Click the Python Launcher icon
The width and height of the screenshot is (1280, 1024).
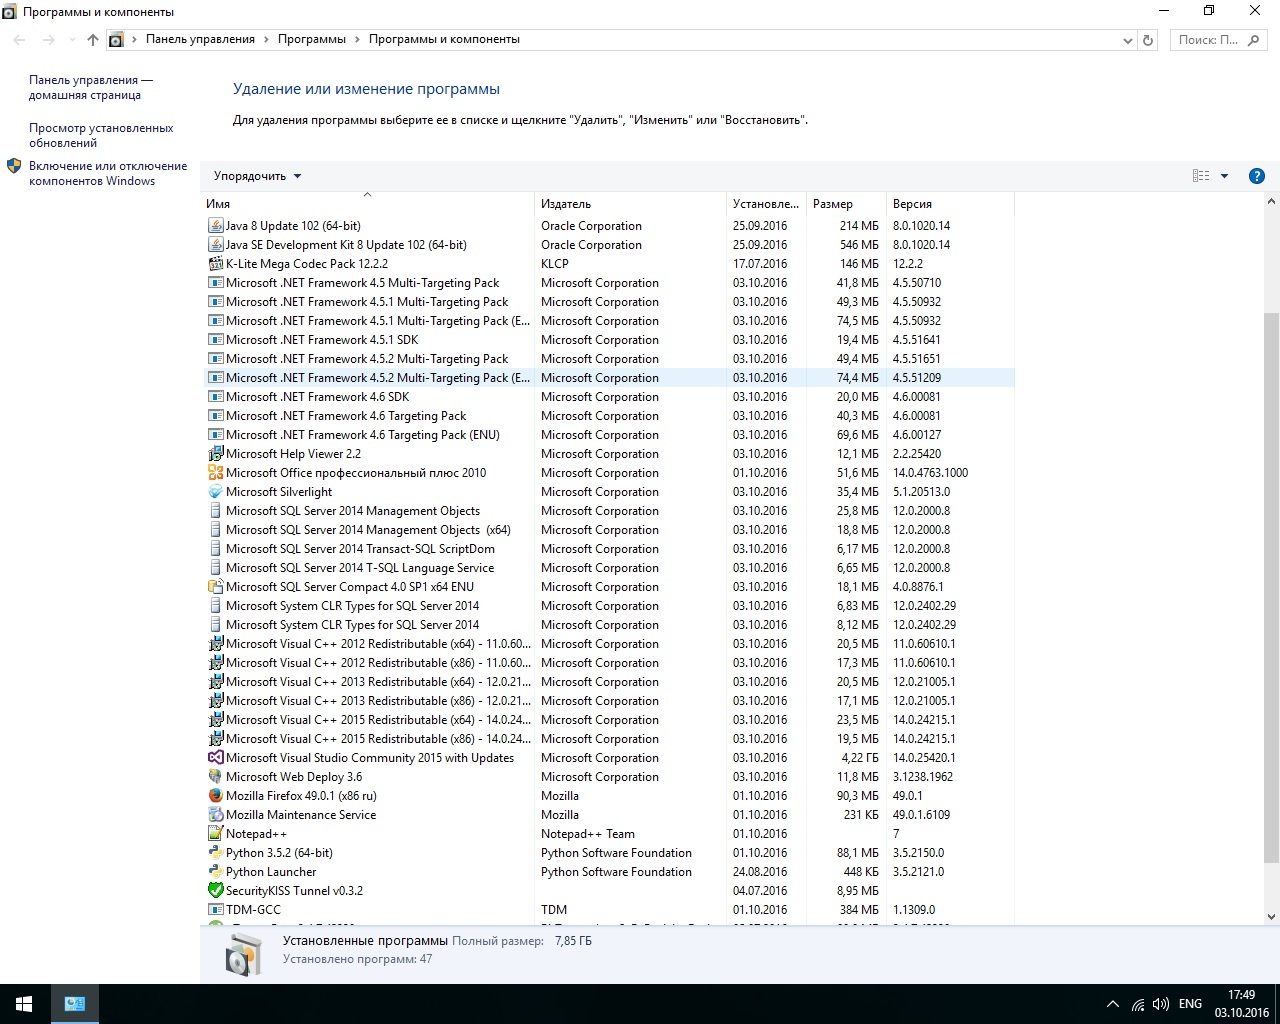pos(215,872)
